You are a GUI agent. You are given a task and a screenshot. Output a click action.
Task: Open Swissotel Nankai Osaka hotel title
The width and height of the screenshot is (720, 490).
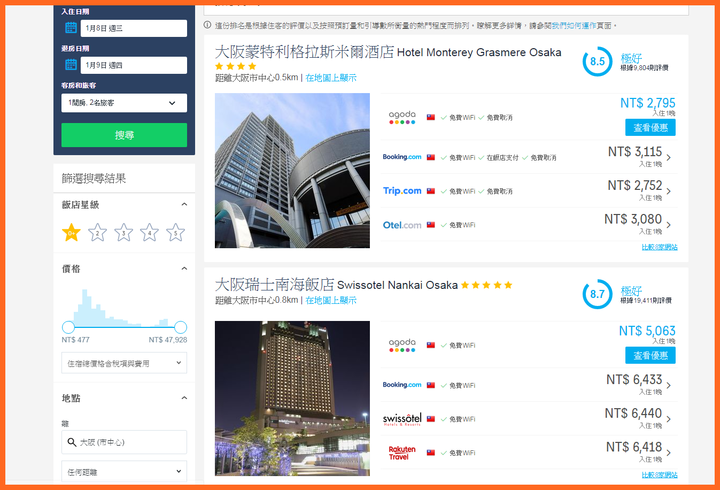click(336, 285)
